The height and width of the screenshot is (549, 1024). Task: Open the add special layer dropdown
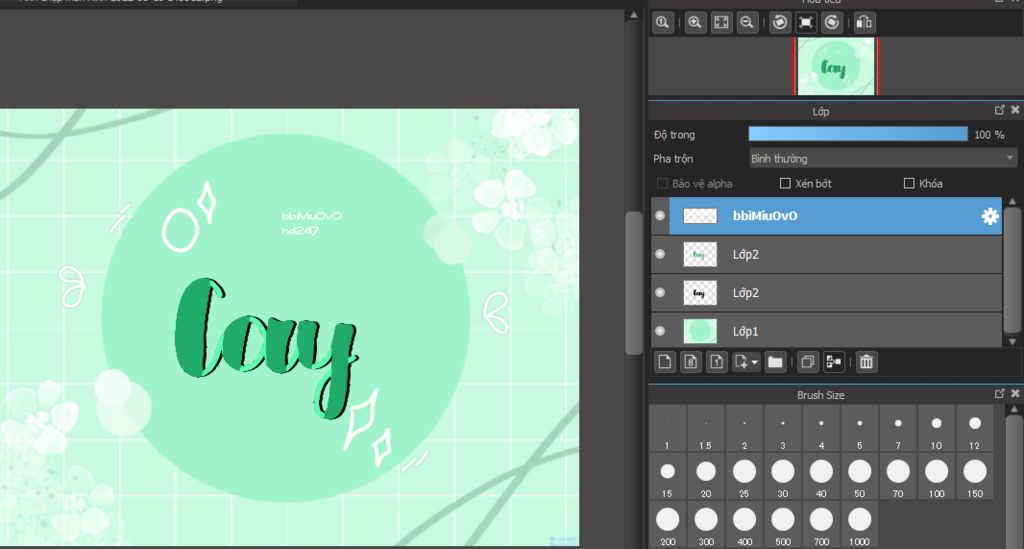pos(746,362)
